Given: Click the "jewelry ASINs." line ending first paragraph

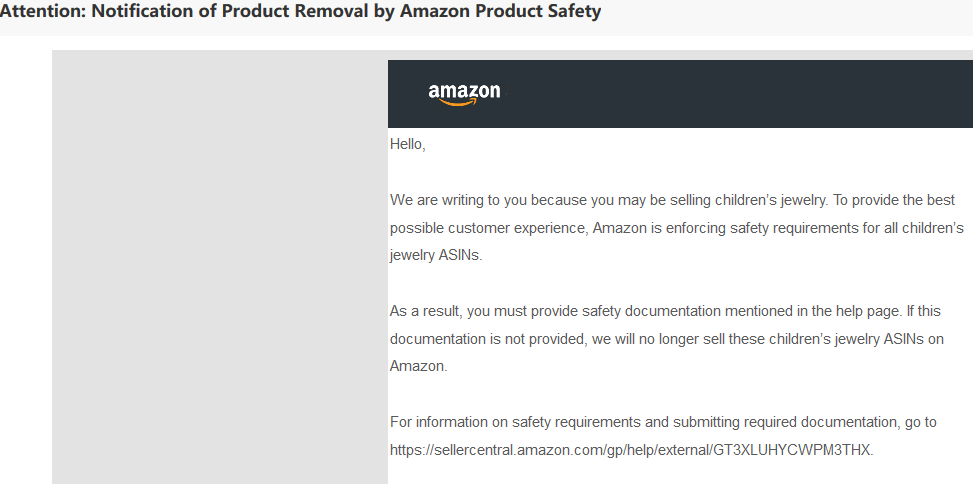Looking at the screenshot, I should point(436,256).
